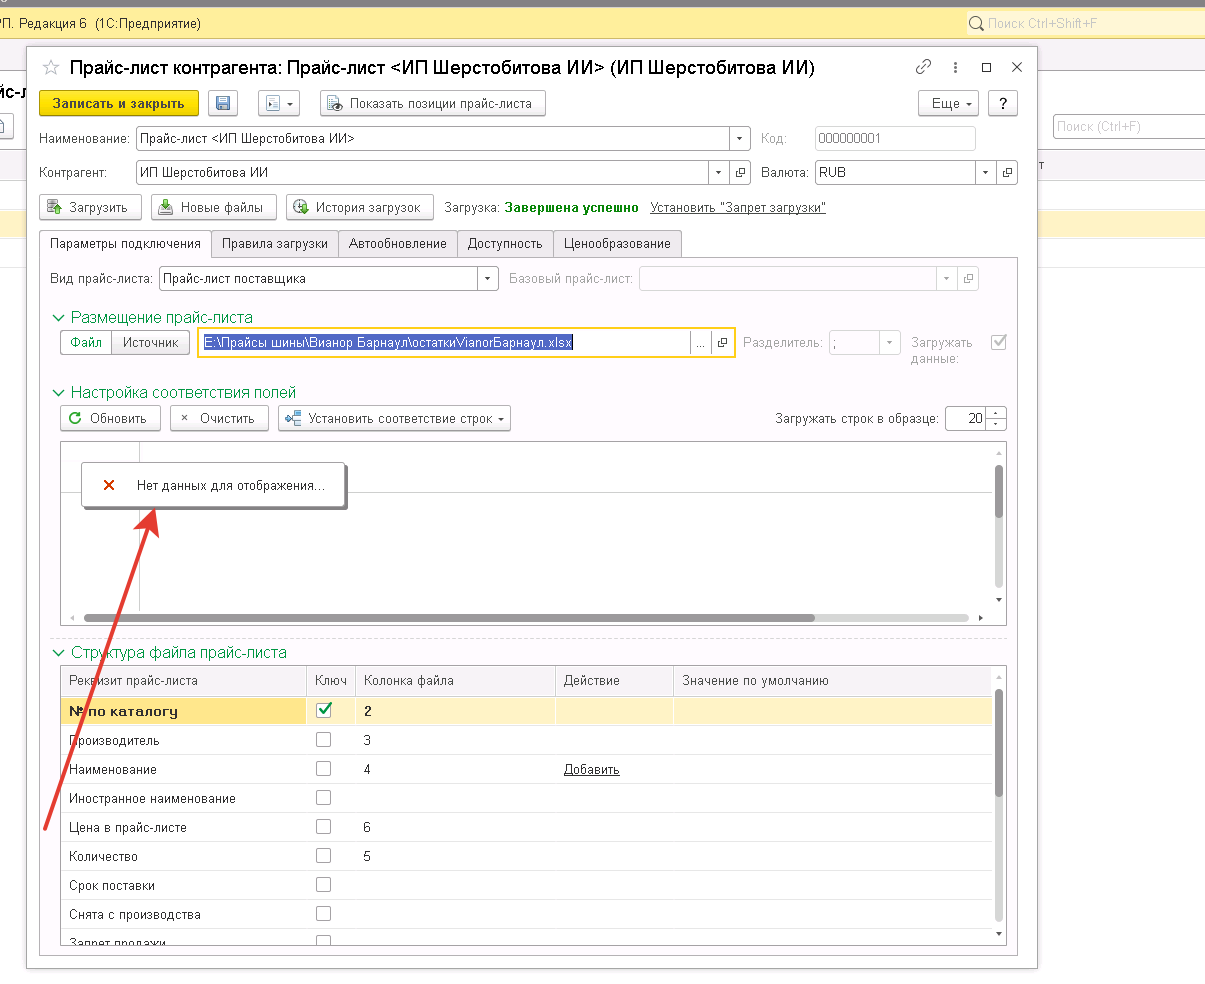Open help with the question mark button
The height and width of the screenshot is (984, 1205).
(1002, 103)
